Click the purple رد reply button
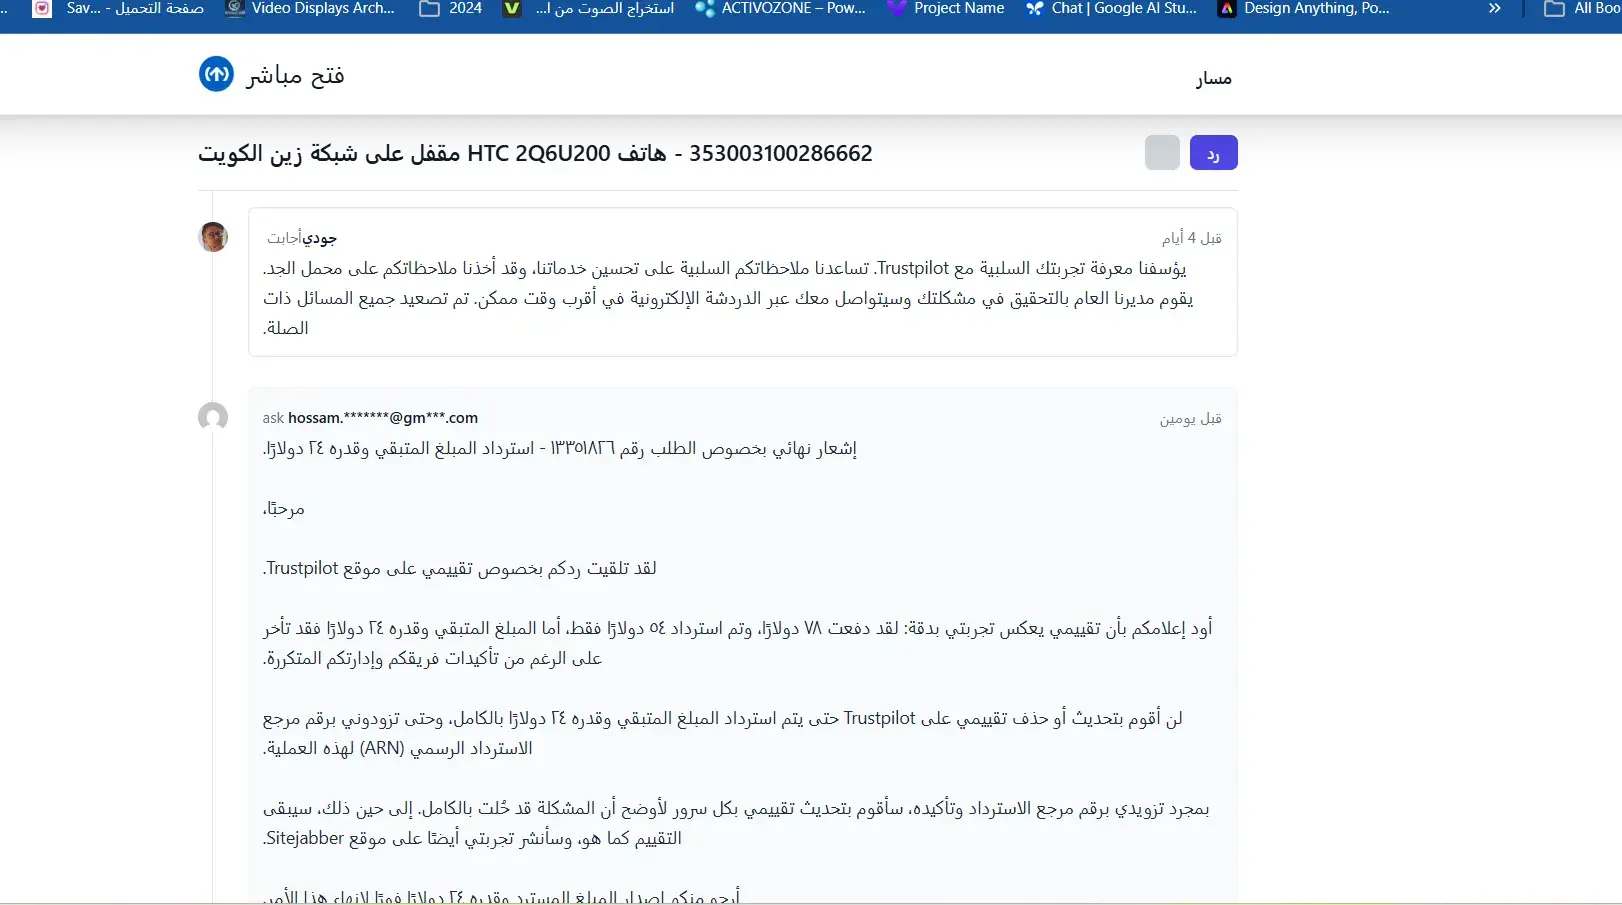The height and width of the screenshot is (905, 1622). click(1214, 153)
